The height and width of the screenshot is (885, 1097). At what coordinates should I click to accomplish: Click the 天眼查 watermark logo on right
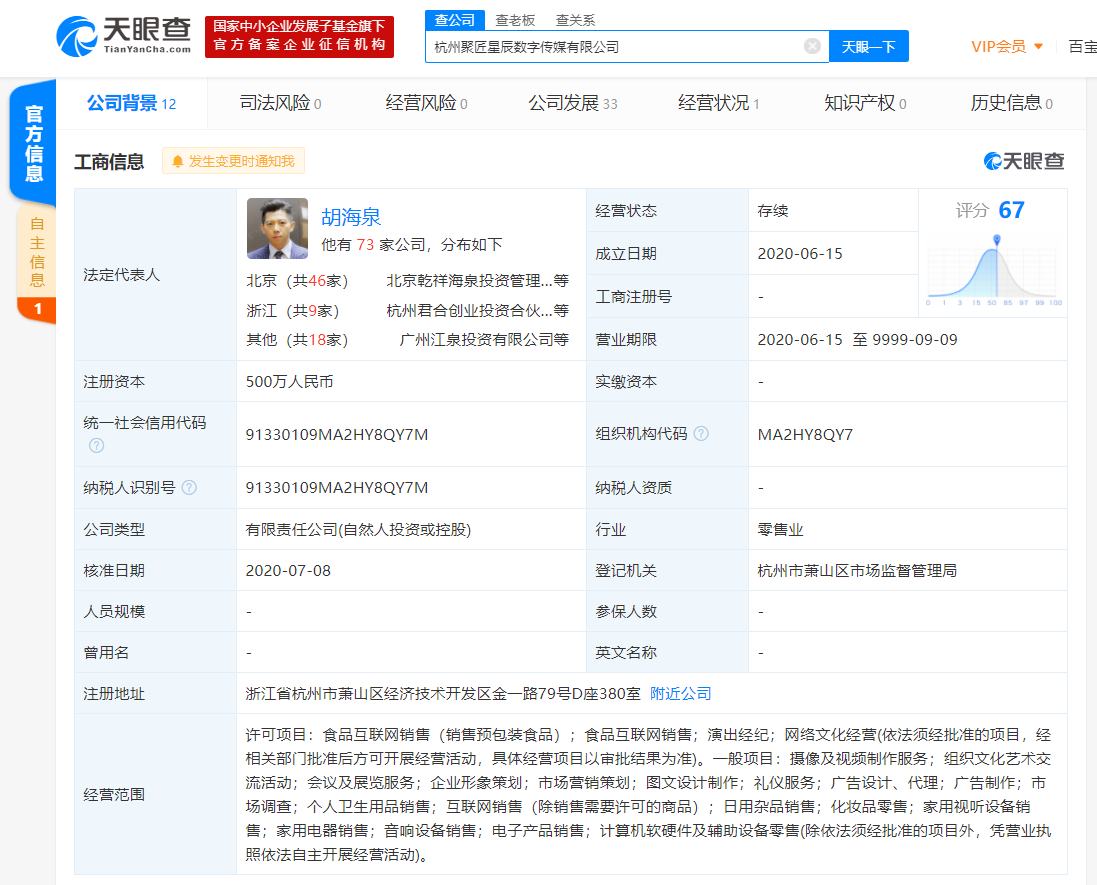pos(1024,161)
